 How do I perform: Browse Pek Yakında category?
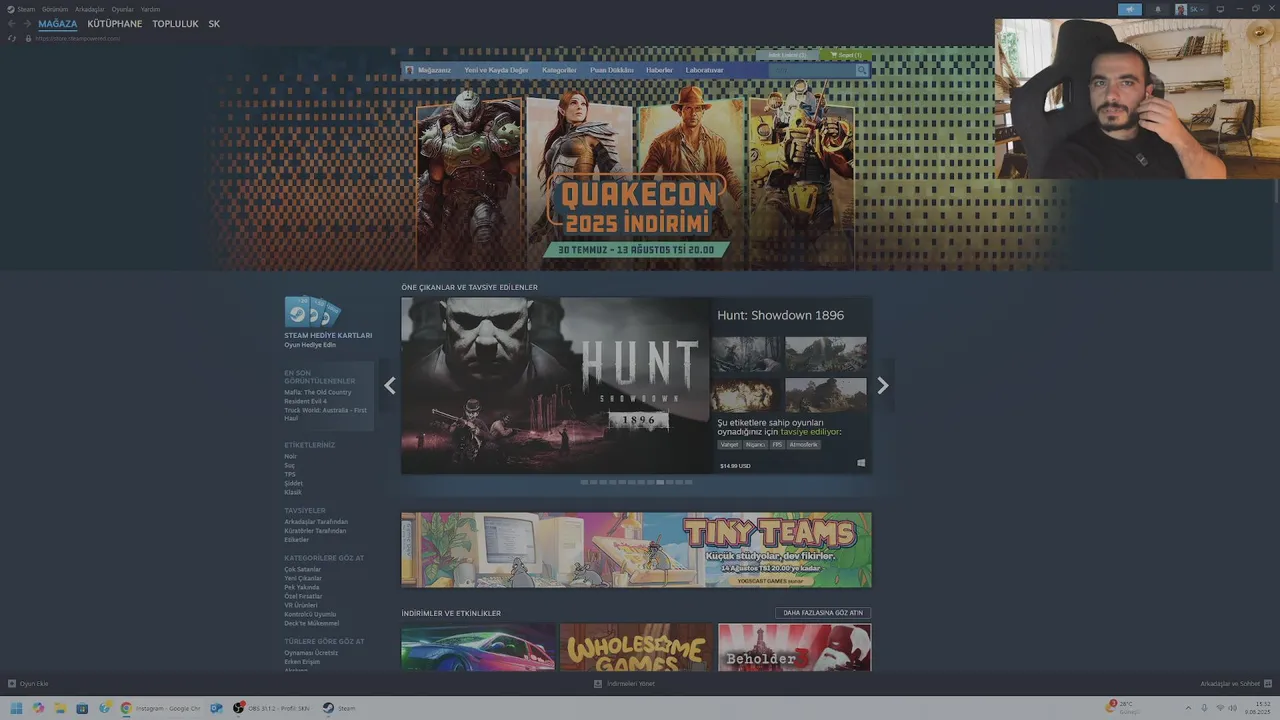click(x=301, y=587)
